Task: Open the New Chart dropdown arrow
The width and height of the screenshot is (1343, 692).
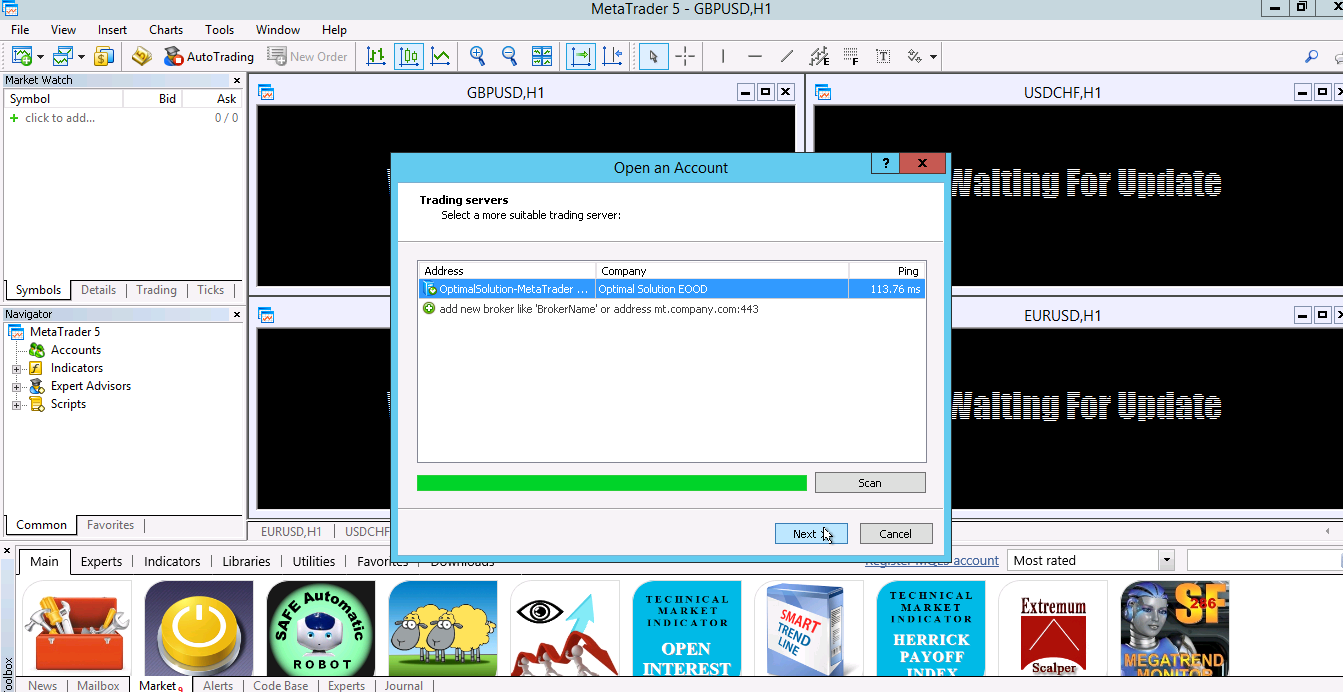Action: [x=41, y=58]
